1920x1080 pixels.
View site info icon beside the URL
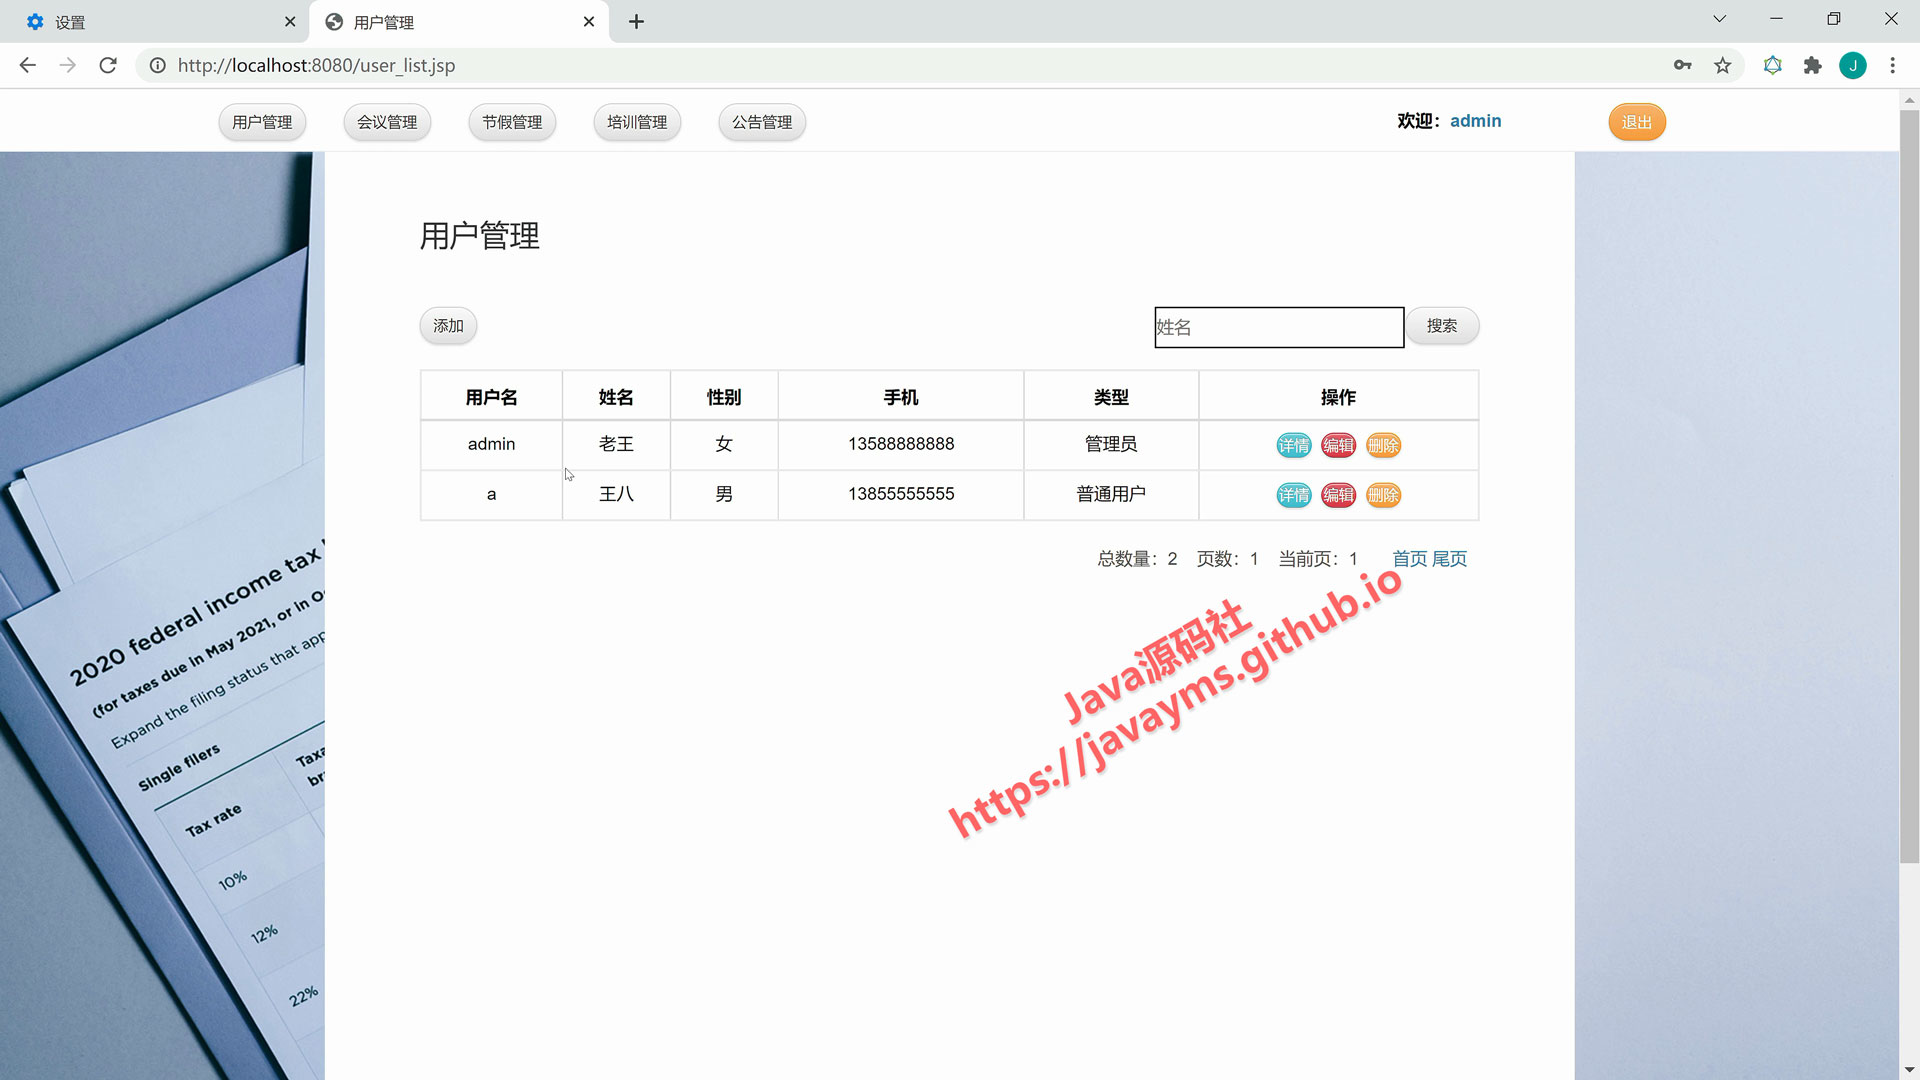[x=157, y=65]
